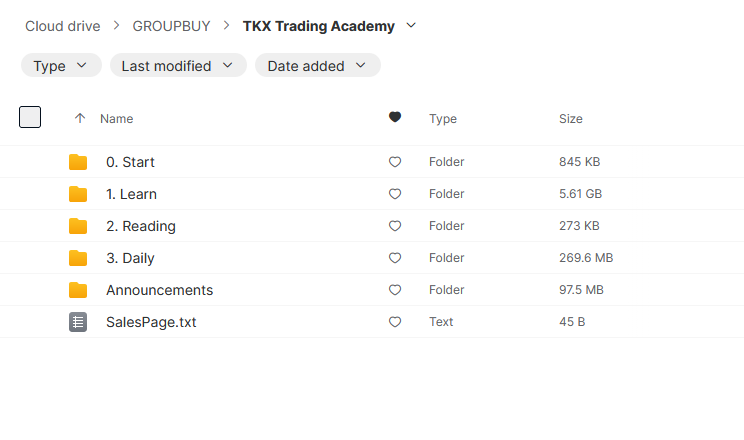Expand the Date added filter dropdown
The width and height of the screenshot is (744, 440).
pyautogui.click(x=317, y=66)
